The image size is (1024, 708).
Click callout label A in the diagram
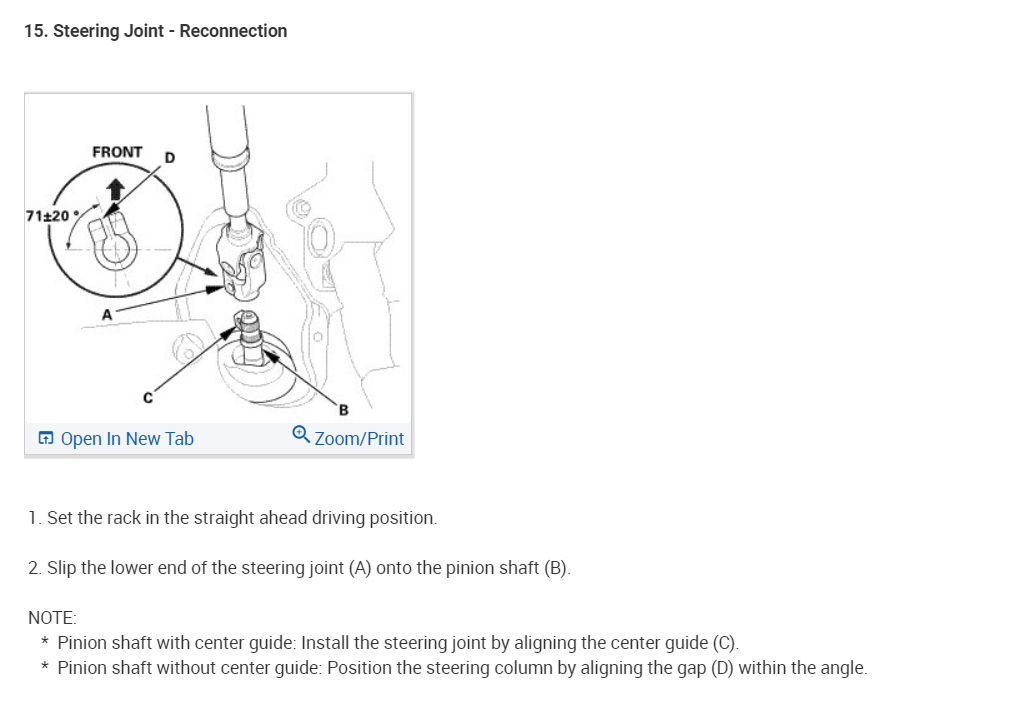pos(107,315)
